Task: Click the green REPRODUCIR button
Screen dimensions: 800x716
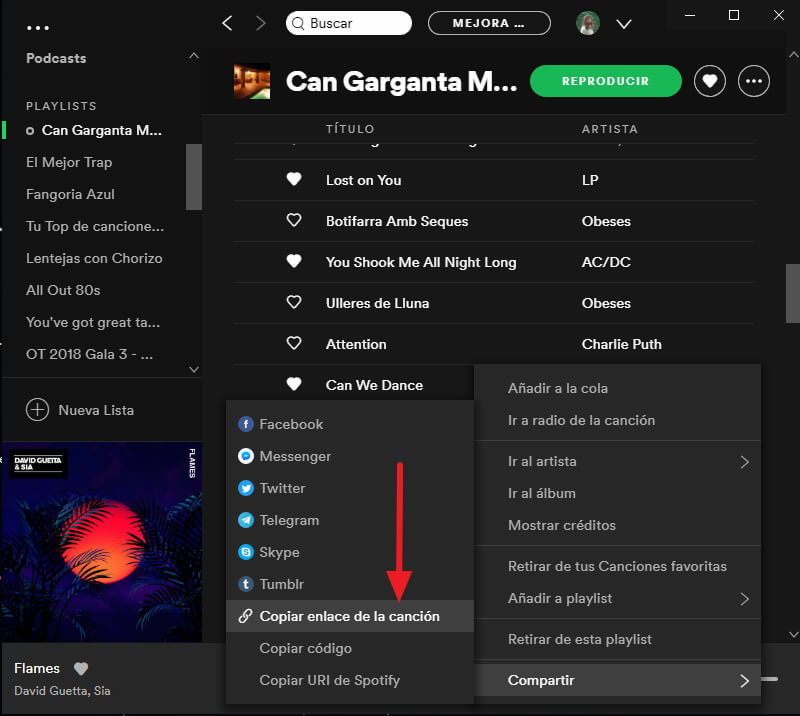Action: [x=606, y=81]
